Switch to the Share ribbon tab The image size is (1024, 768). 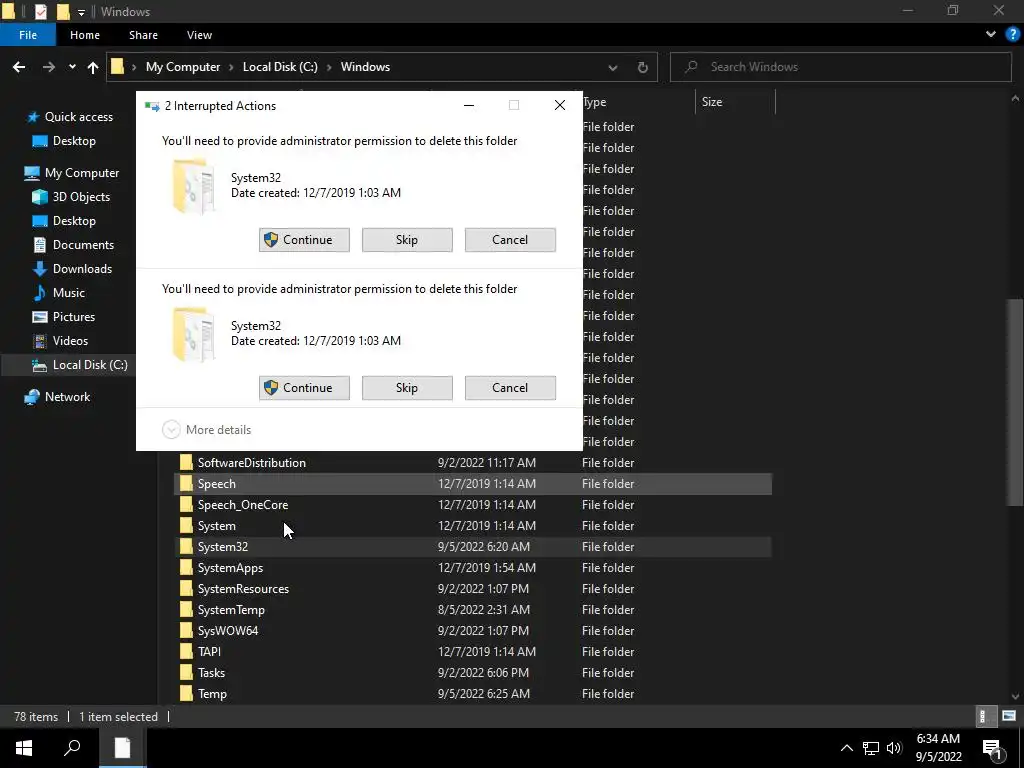143,35
